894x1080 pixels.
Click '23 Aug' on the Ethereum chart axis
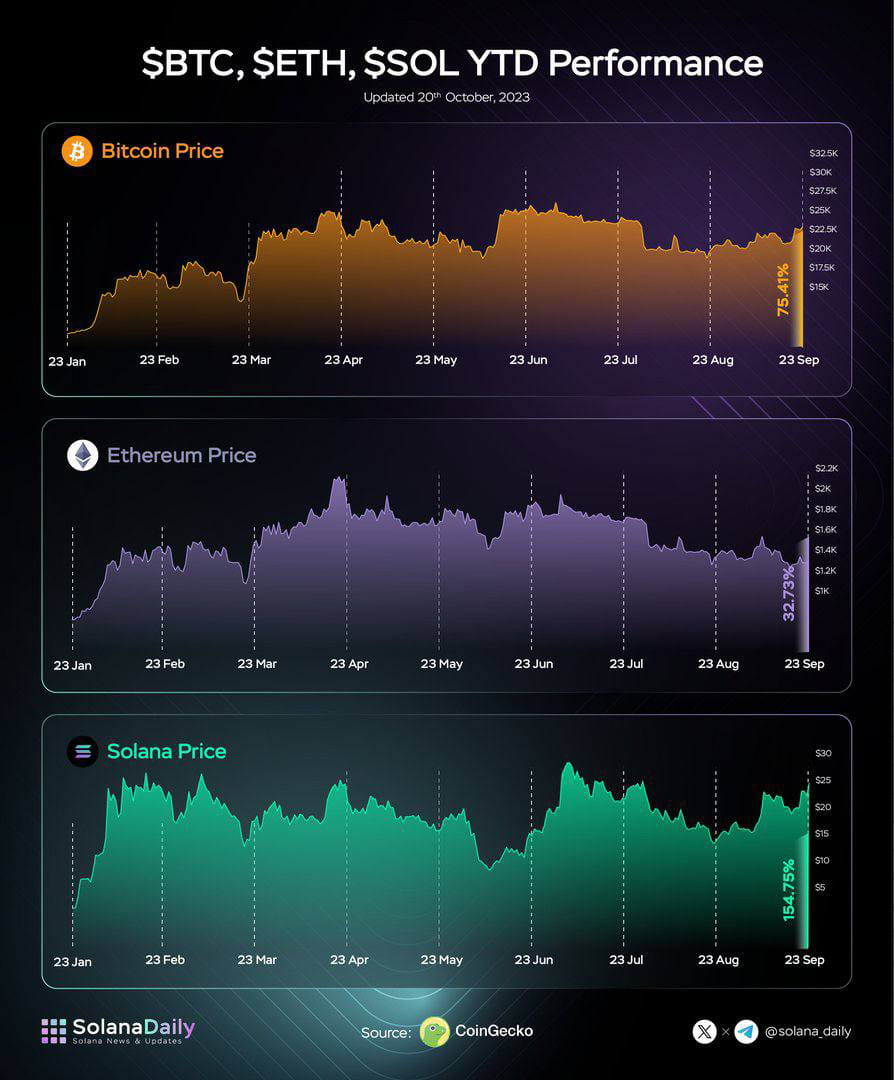tap(718, 663)
